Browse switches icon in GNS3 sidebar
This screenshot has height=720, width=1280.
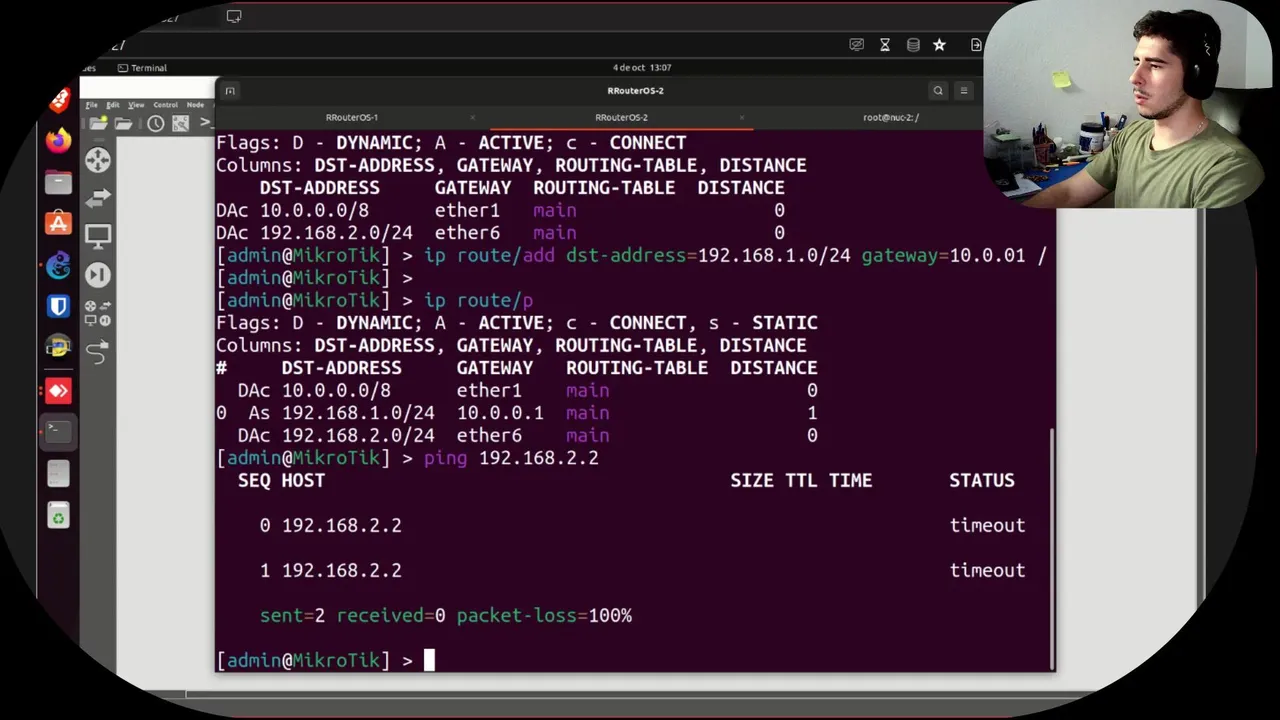tap(97, 198)
